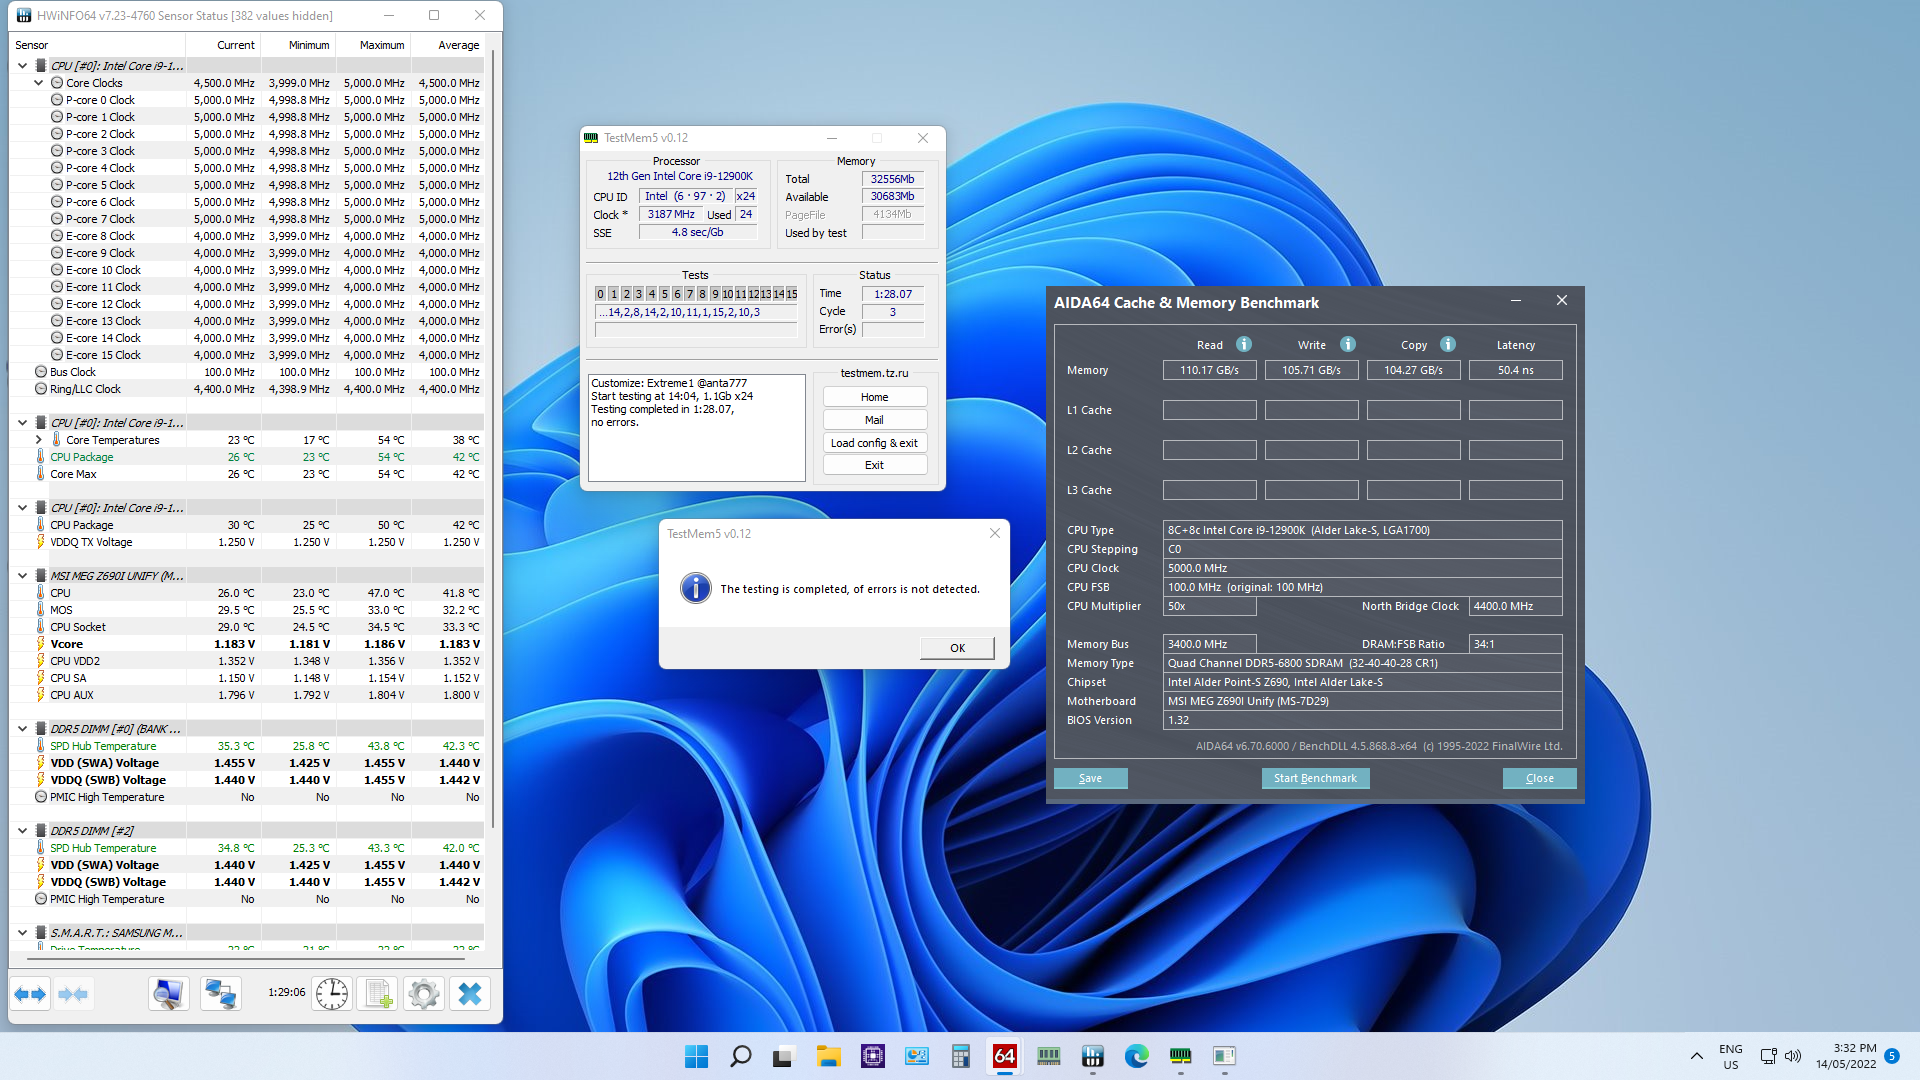Open File Explorer from the taskbar
Screen dimensions: 1920x1080
click(828, 1056)
